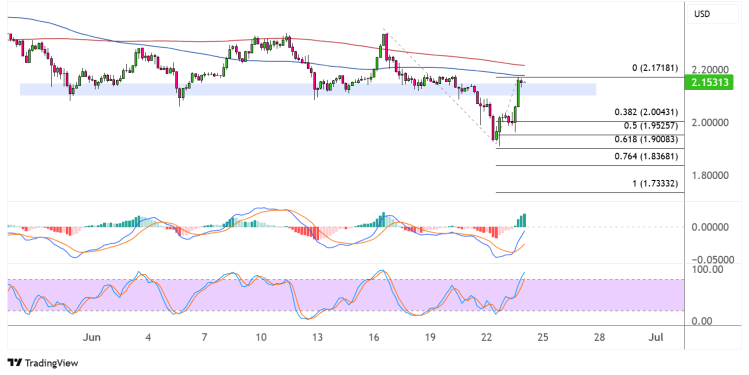This screenshot has height=375, width=749.
Task: Click the date label 25
Action: pos(543,338)
